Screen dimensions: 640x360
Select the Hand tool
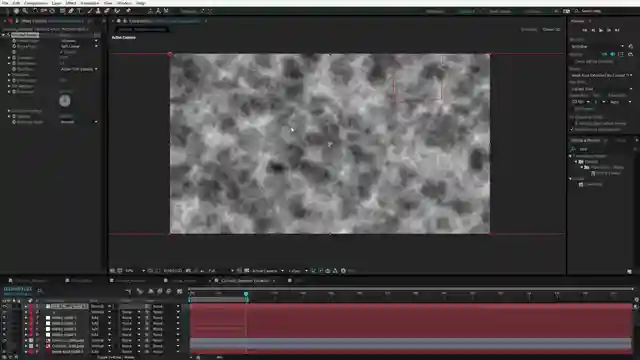(x=16, y=11)
